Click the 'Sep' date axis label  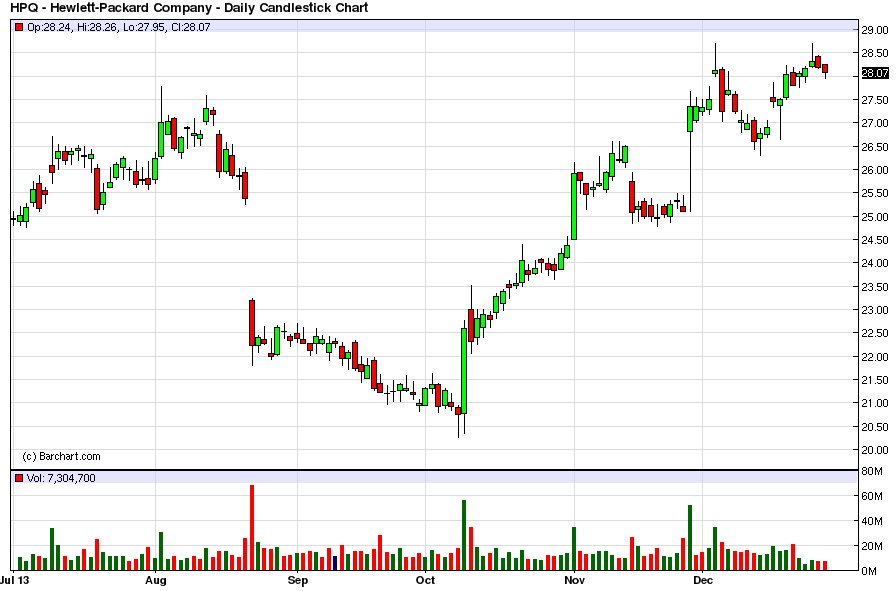298,580
